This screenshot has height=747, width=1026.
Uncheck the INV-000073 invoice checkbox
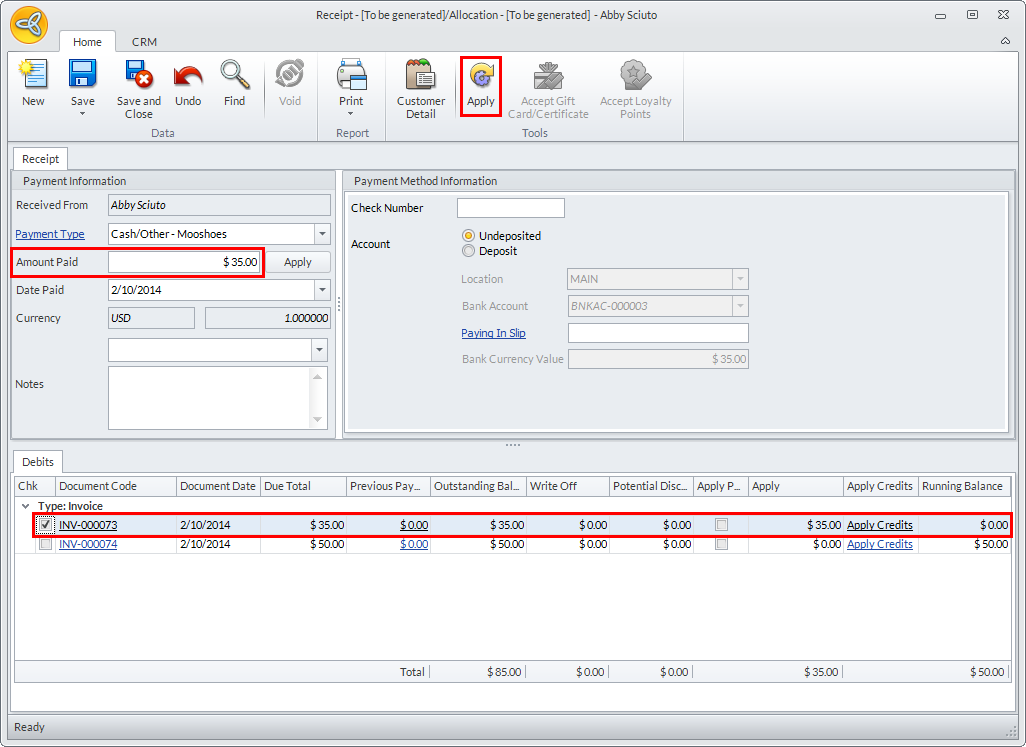pyautogui.click(x=45, y=525)
